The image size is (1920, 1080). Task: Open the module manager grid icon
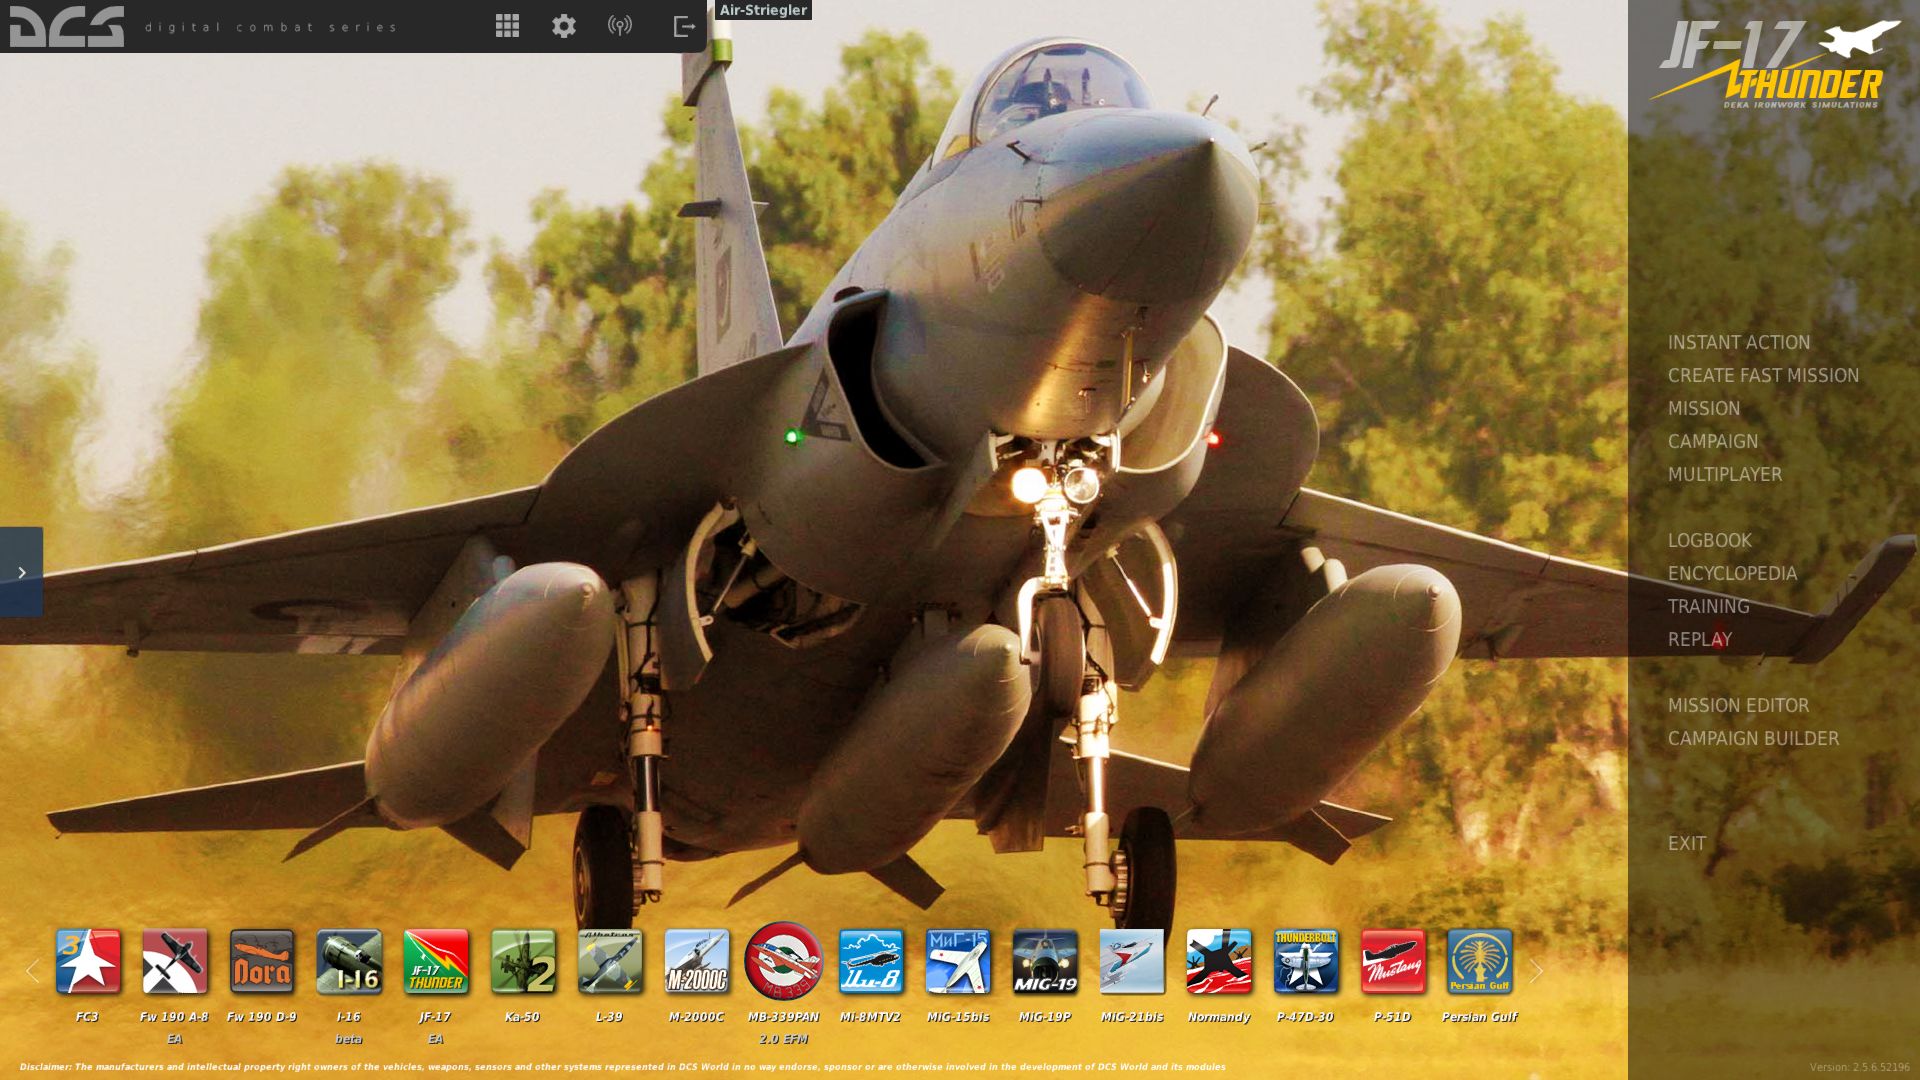[507, 26]
